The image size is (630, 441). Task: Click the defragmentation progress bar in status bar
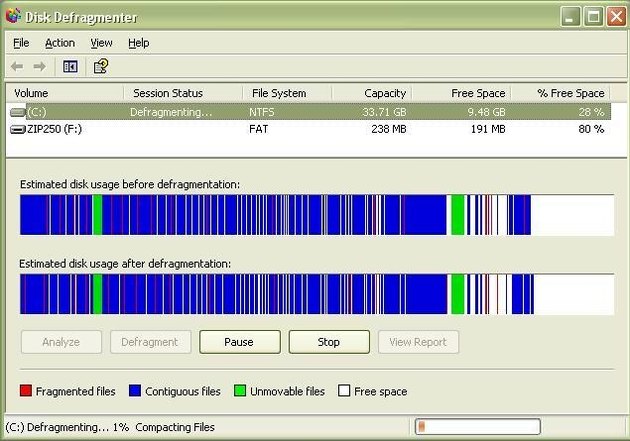[x=478, y=427]
